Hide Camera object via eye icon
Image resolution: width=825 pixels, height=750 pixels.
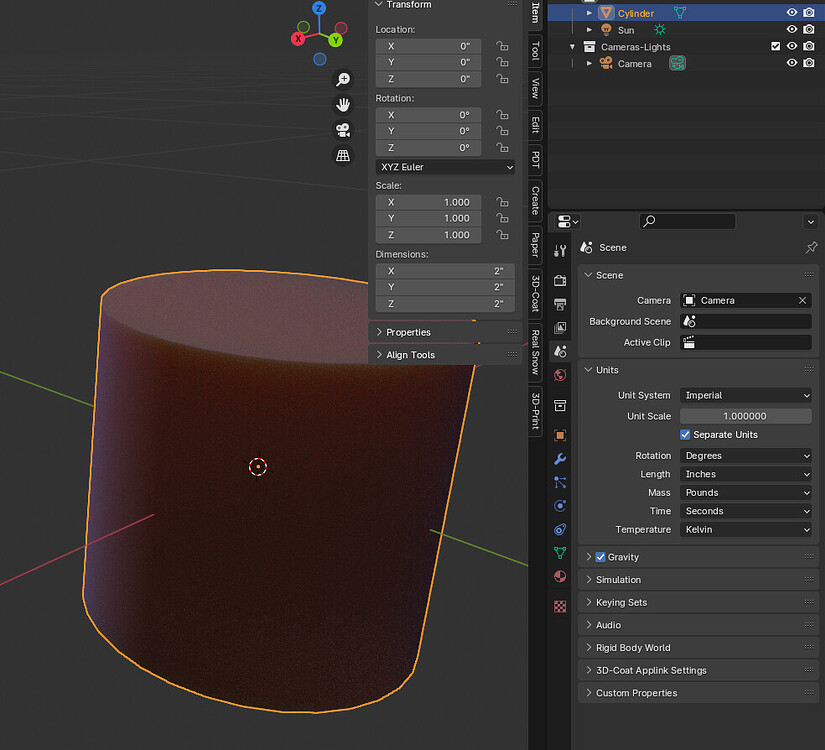click(791, 63)
